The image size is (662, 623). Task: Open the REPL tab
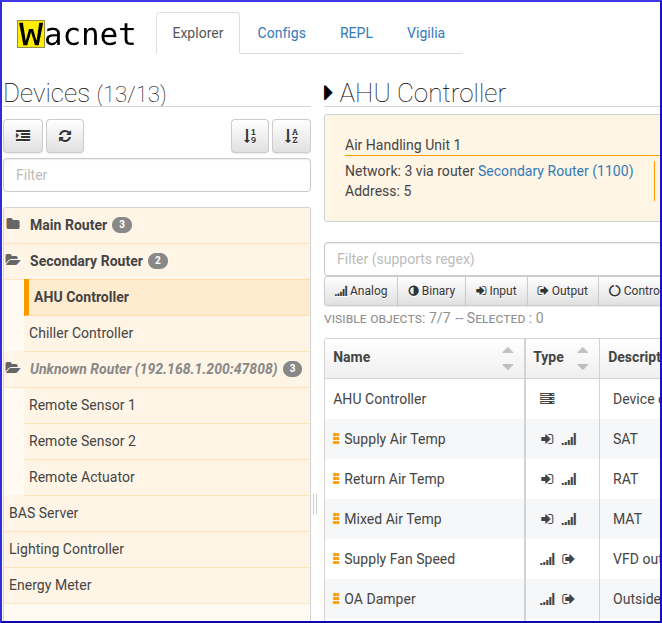pyautogui.click(x=356, y=33)
